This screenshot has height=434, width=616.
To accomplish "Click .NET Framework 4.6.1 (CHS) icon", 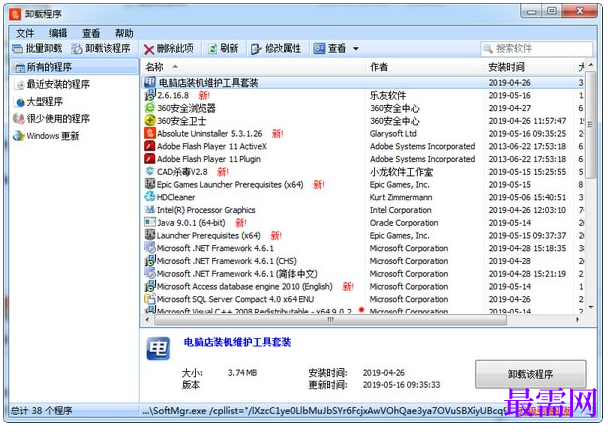I will coord(150,260).
